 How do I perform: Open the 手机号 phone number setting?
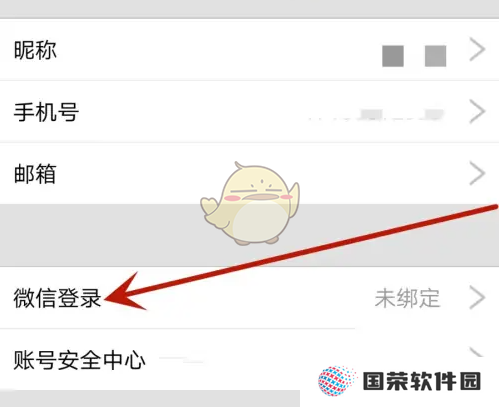(249, 112)
